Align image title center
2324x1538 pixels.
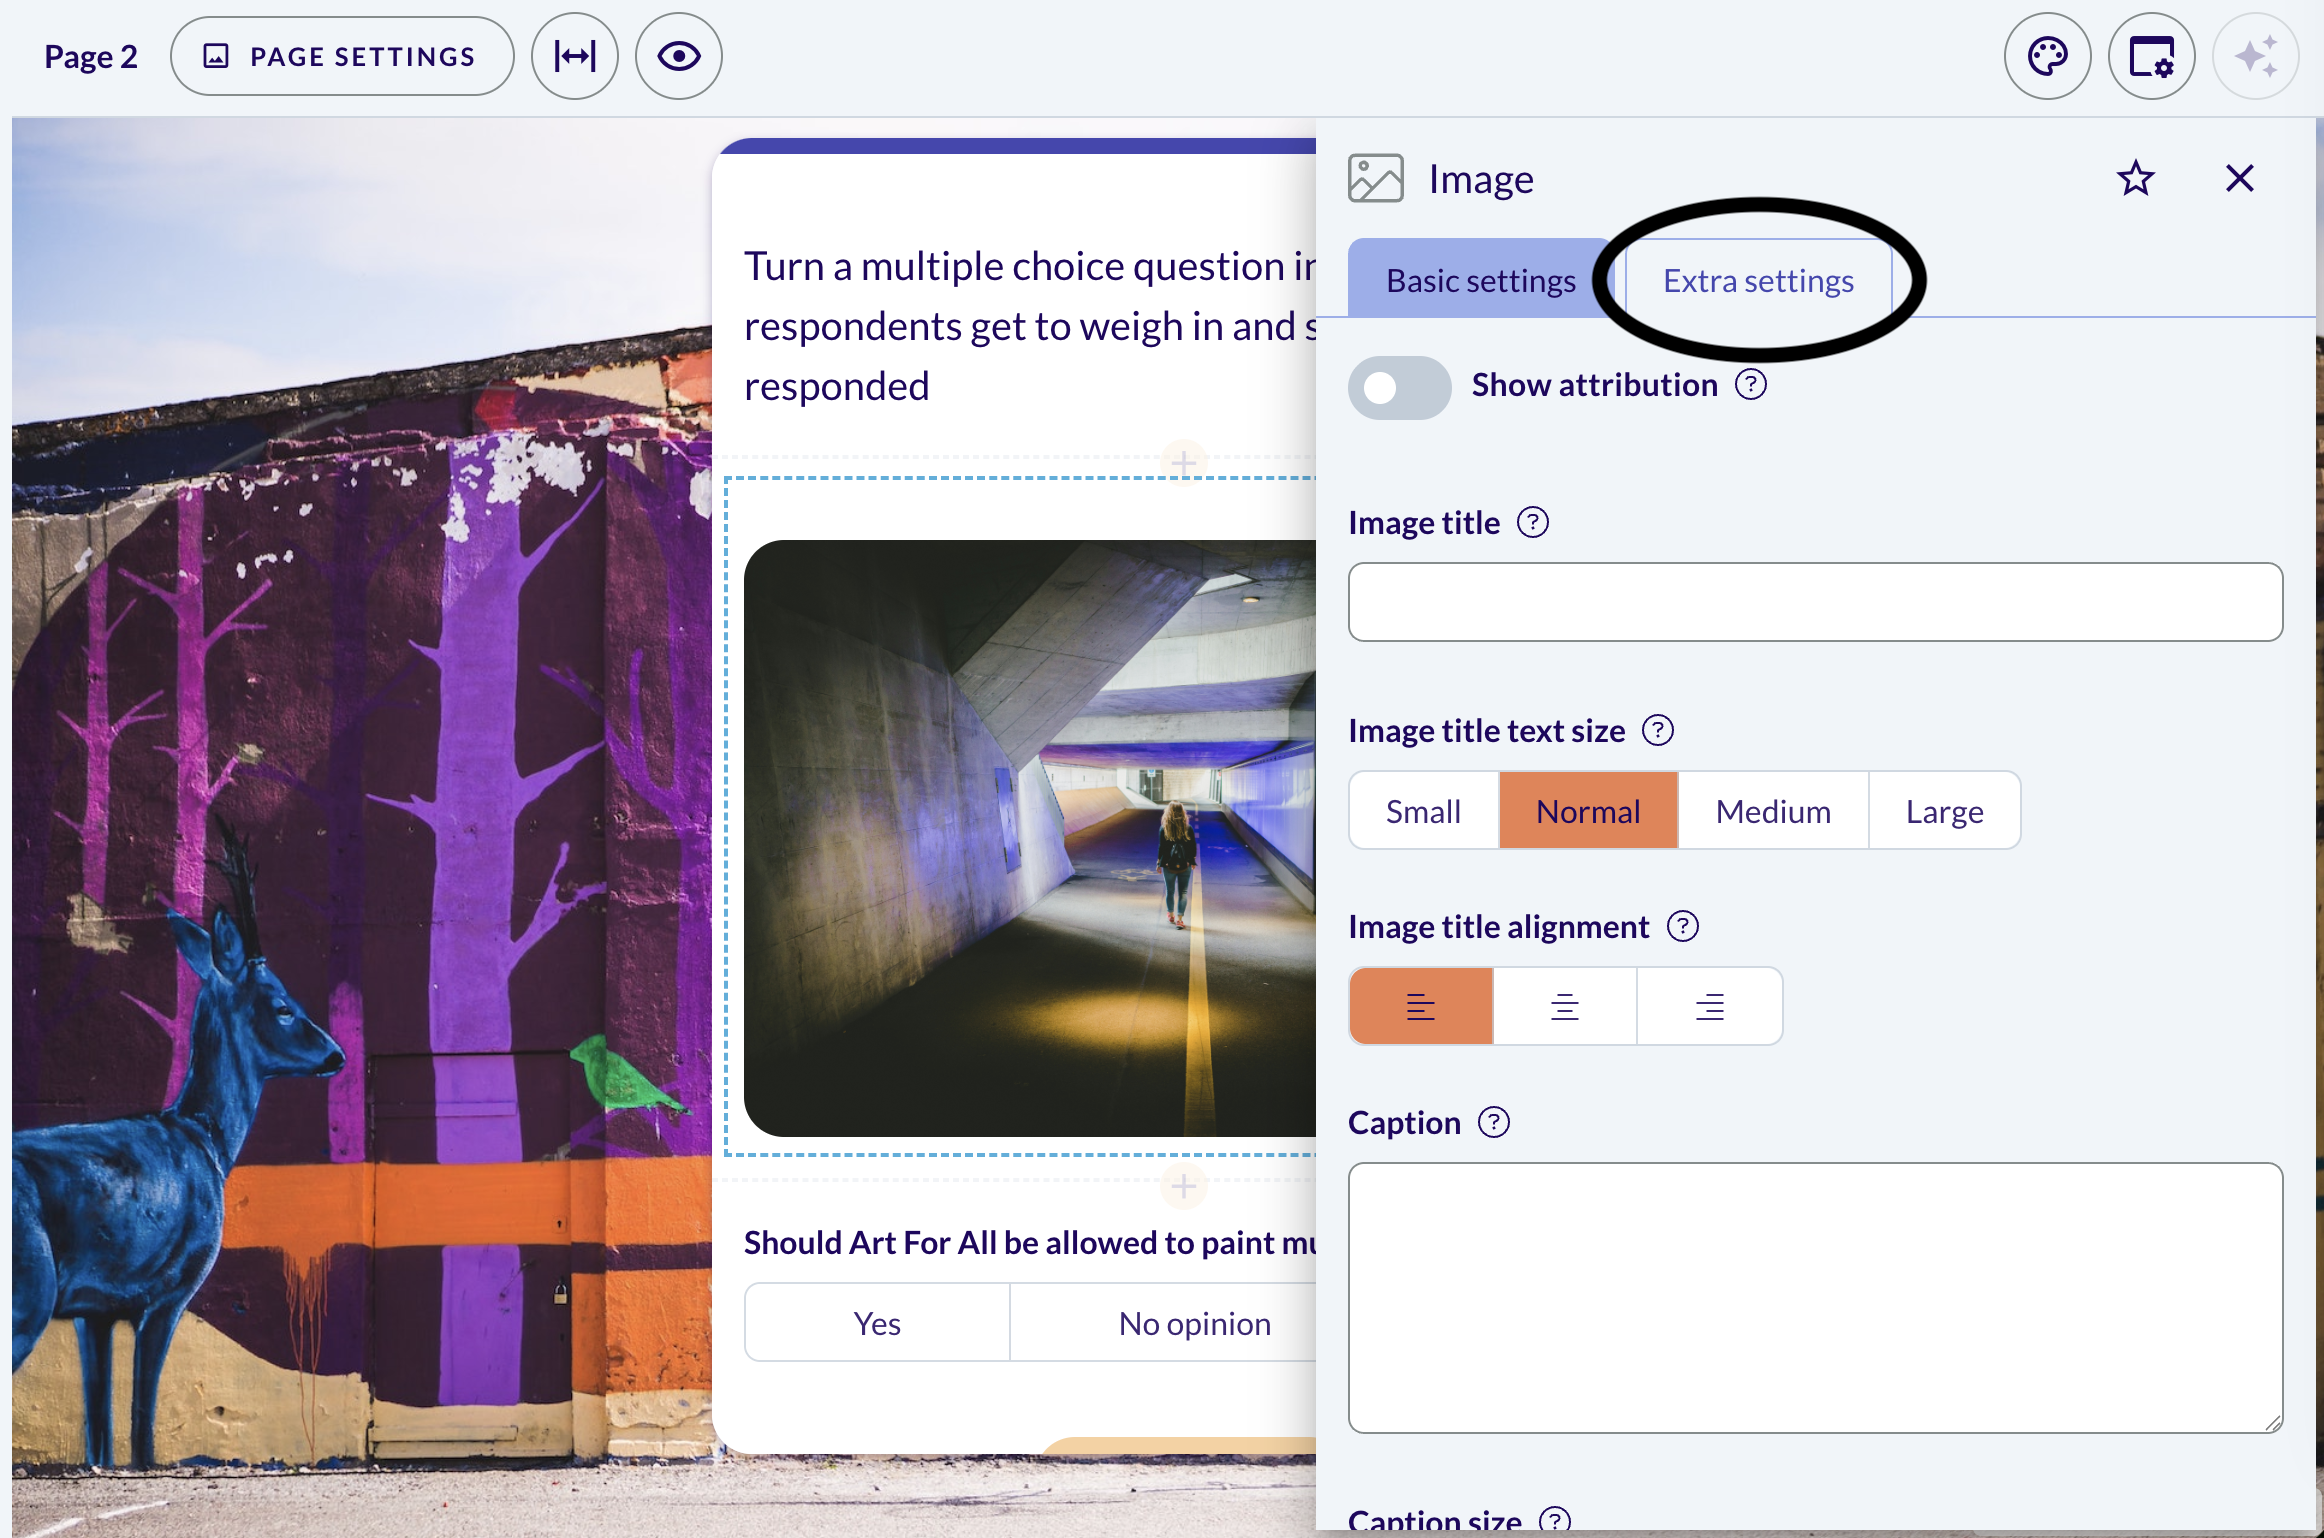point(1565,1006)
